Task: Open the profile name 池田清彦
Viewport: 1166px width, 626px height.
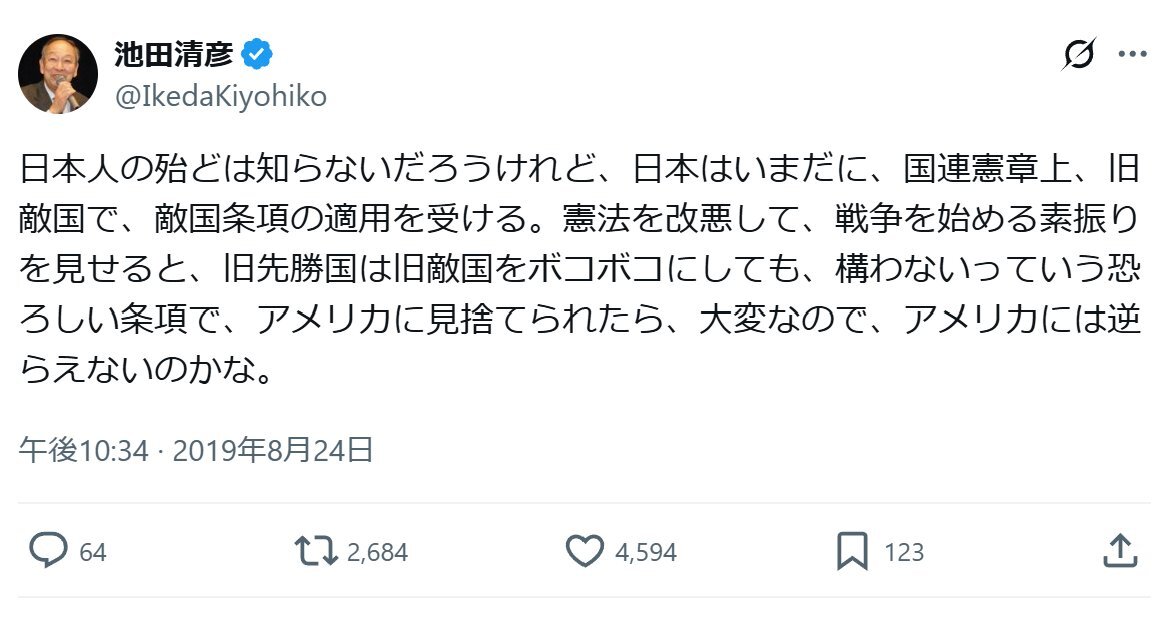Action: tap(173, 54)
